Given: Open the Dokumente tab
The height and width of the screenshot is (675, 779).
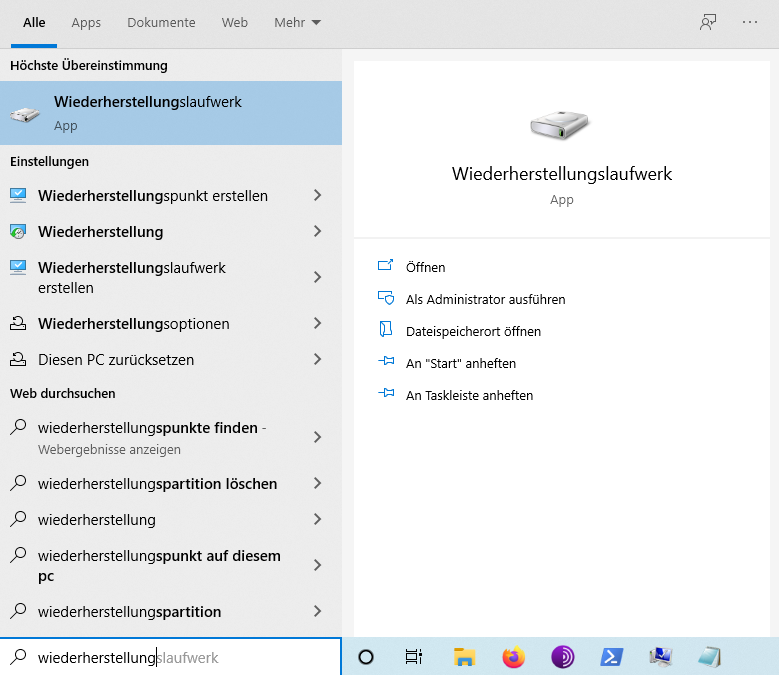Looking at the screenshot, I should click(x=161, y=23).
